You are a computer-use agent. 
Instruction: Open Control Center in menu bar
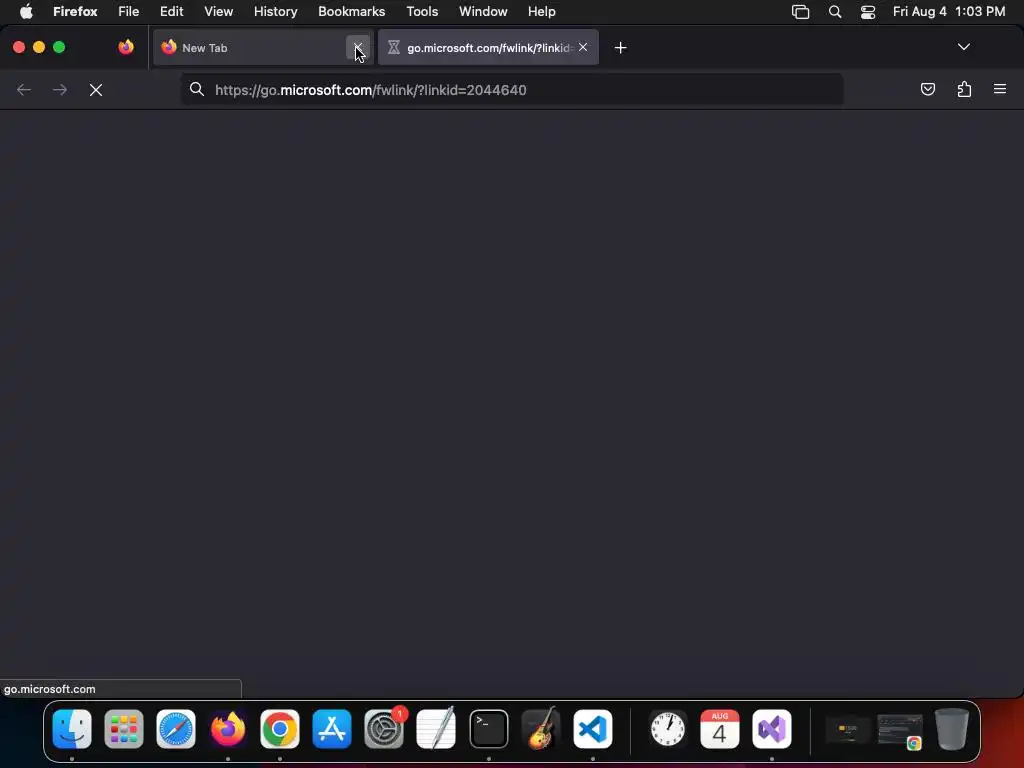point(868,12)
